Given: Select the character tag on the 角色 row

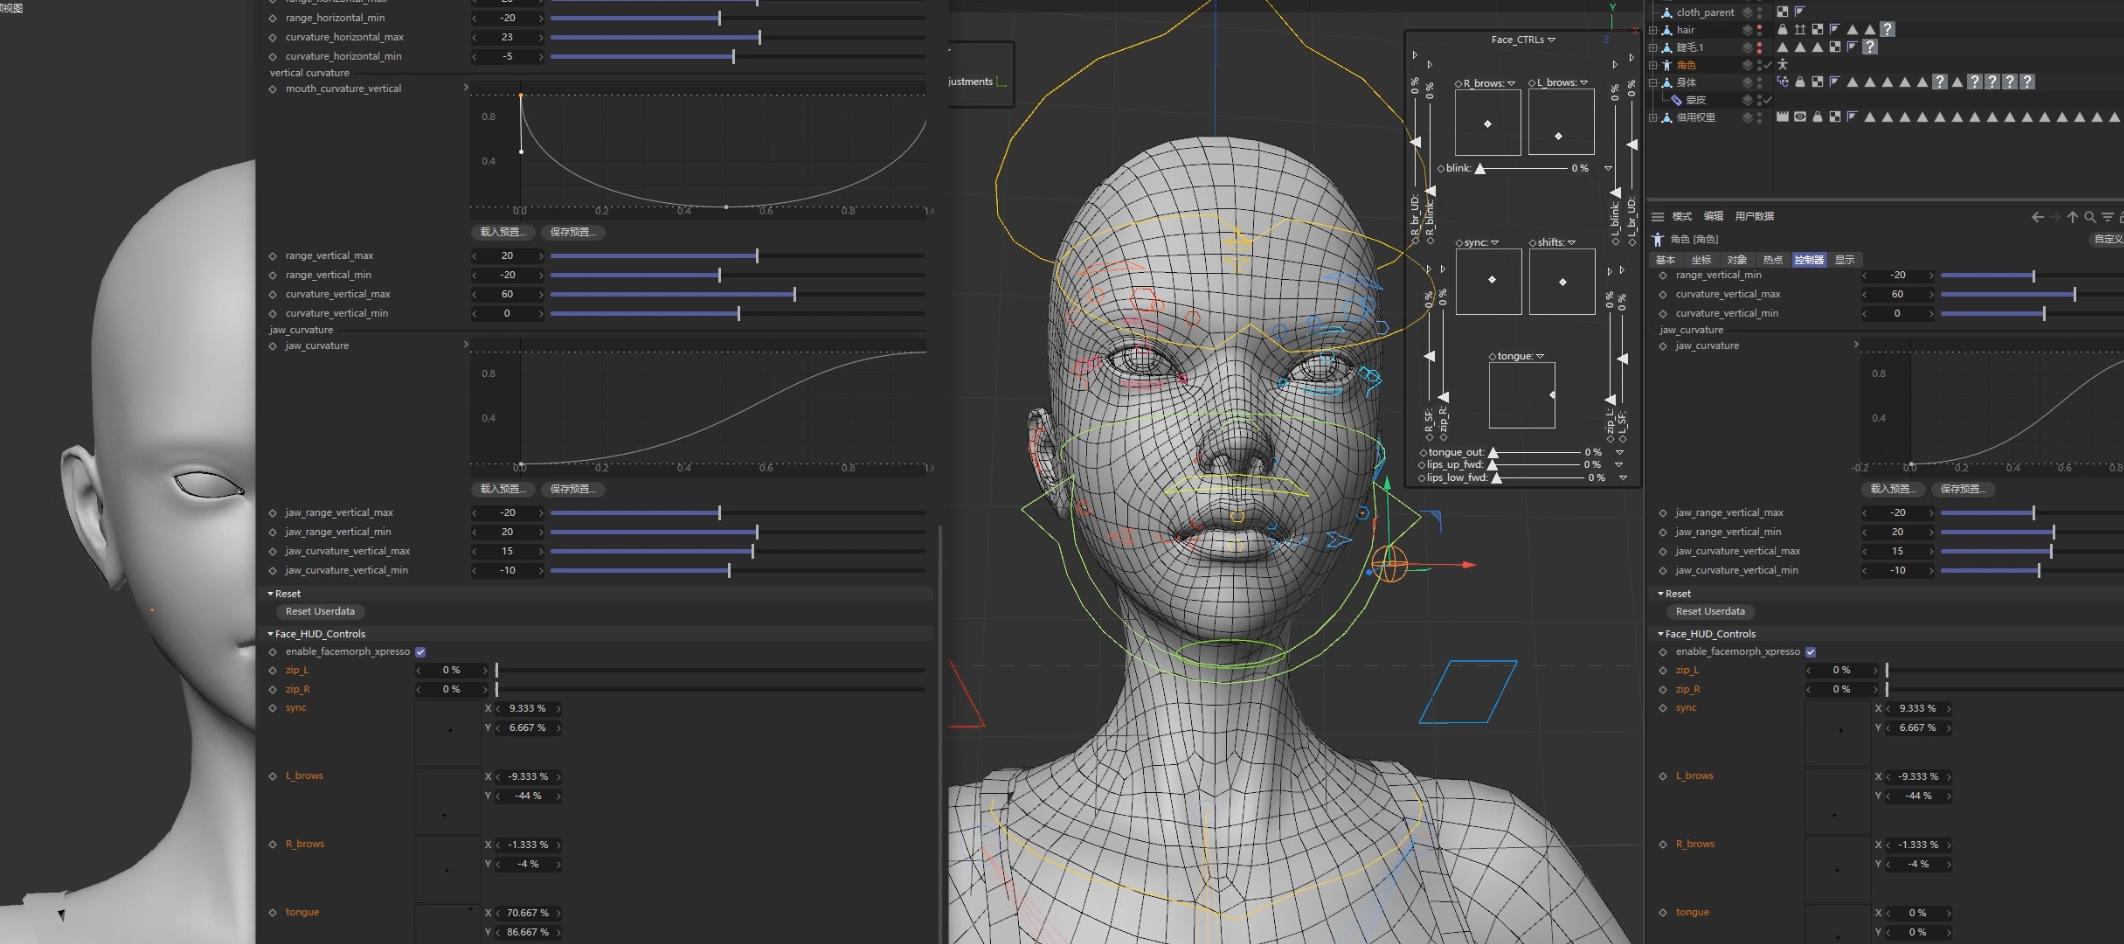Looking at the screenshot, I should 1782,65.
